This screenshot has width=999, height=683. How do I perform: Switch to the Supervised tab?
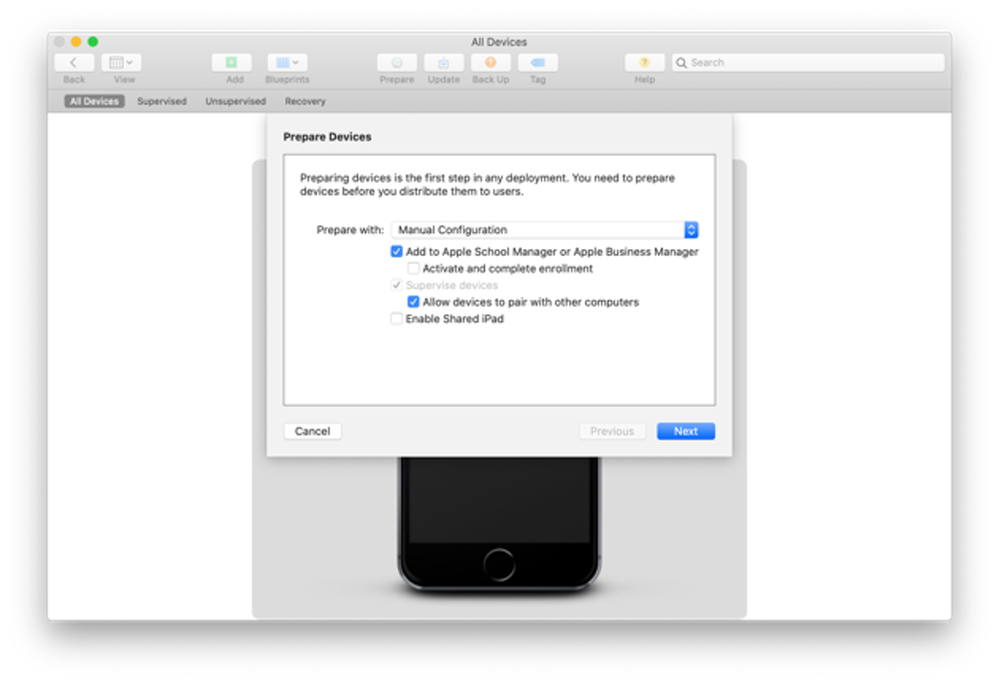161,101
